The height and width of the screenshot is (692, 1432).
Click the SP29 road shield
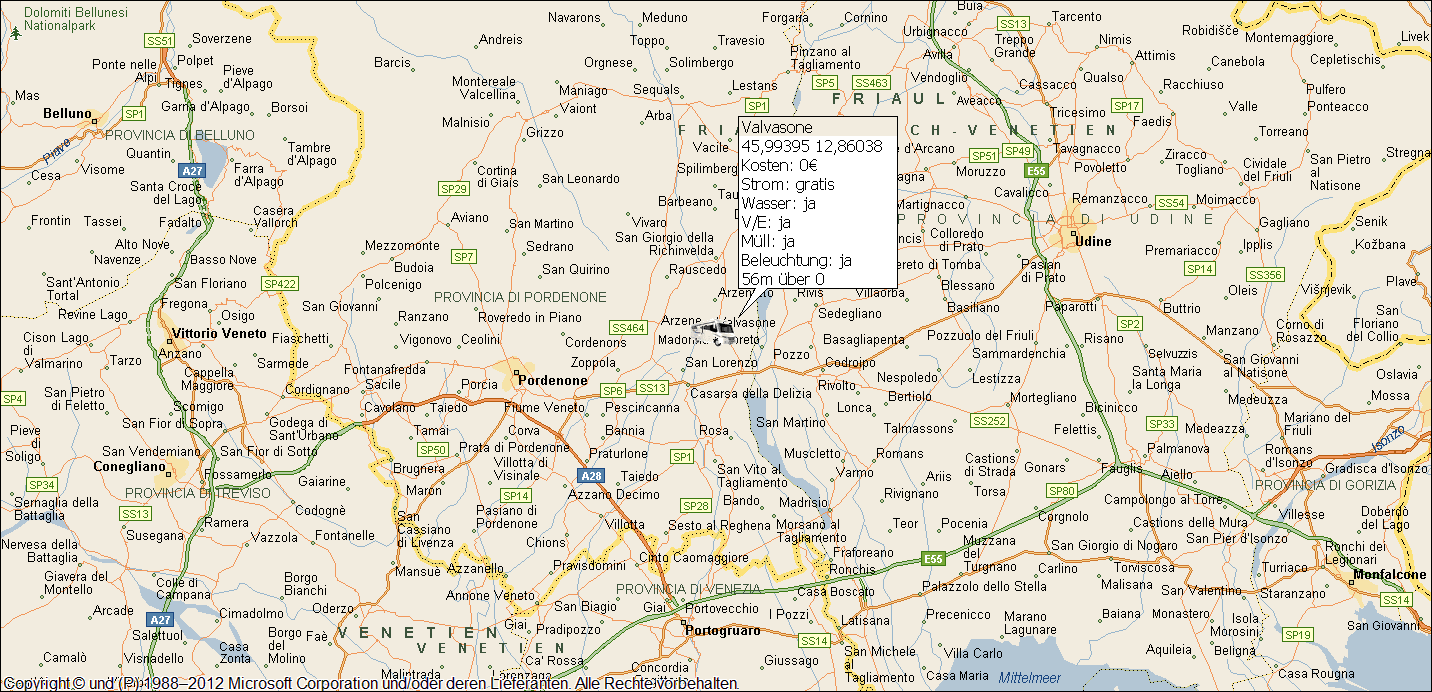point(454,189)
